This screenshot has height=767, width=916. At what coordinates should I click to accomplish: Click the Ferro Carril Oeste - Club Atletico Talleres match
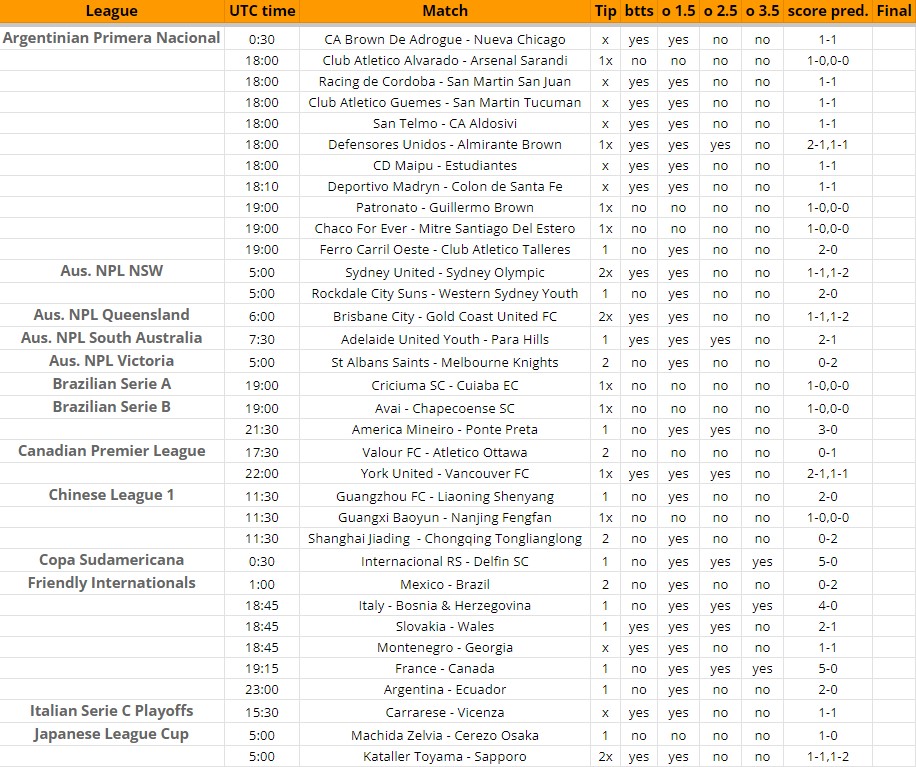pos(445,250)
